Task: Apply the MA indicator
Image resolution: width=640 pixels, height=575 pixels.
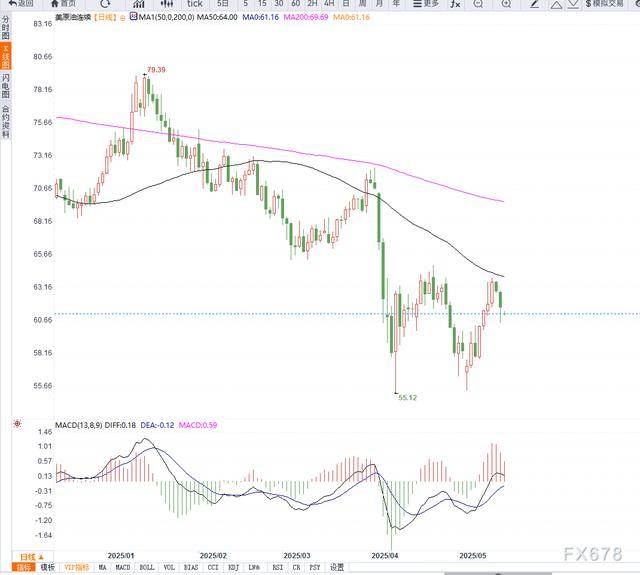Action: coord(102,567)
